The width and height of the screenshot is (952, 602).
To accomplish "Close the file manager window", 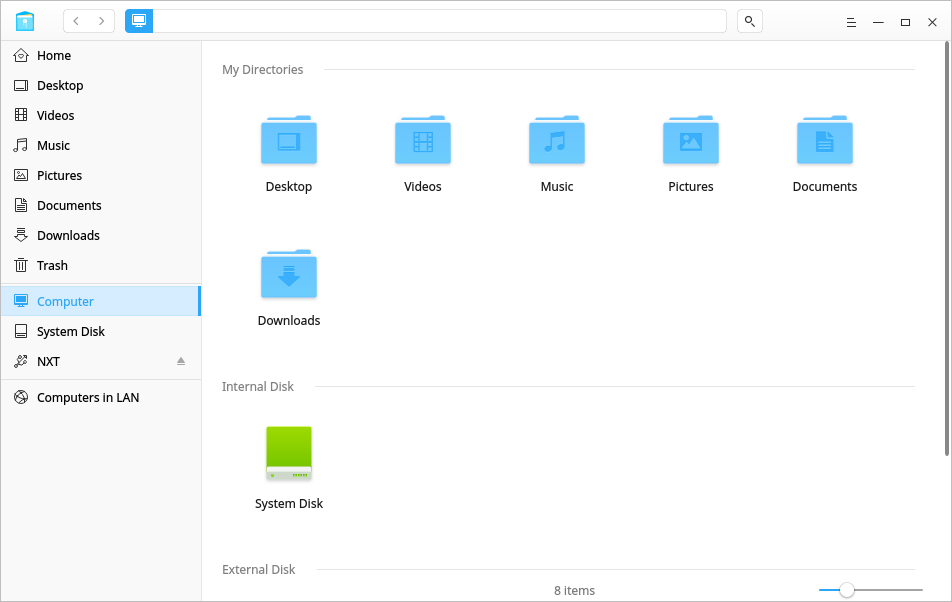I will (x=933, y=22).
